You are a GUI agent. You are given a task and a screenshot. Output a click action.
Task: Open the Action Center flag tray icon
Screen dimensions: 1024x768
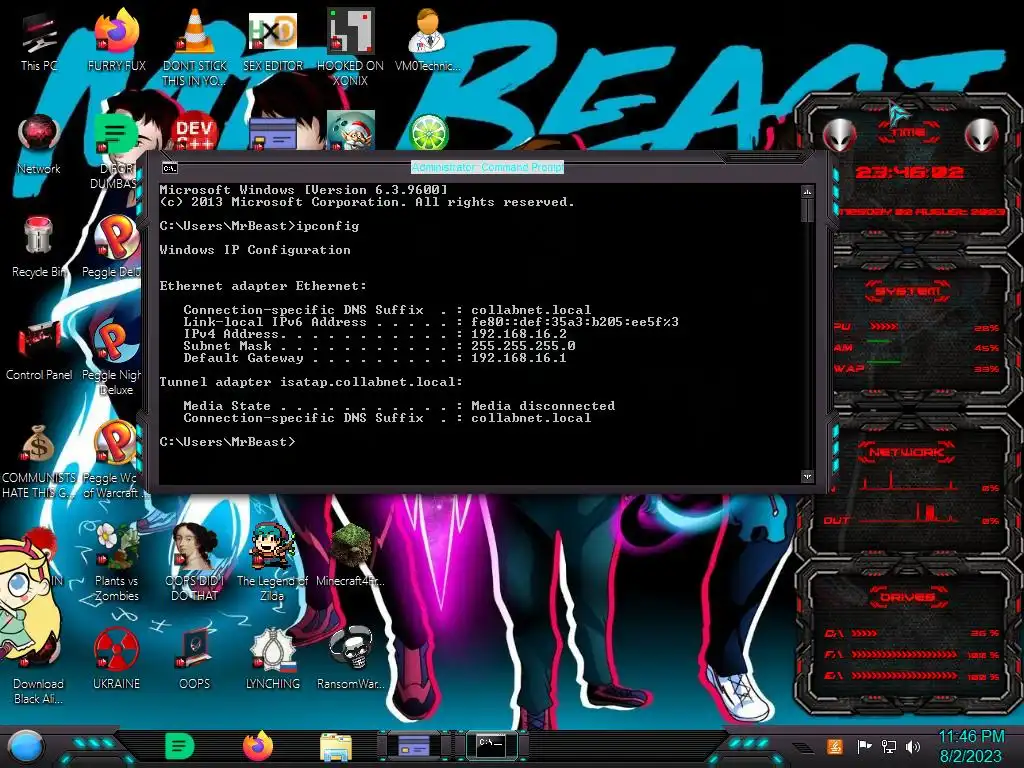(864, 746)
